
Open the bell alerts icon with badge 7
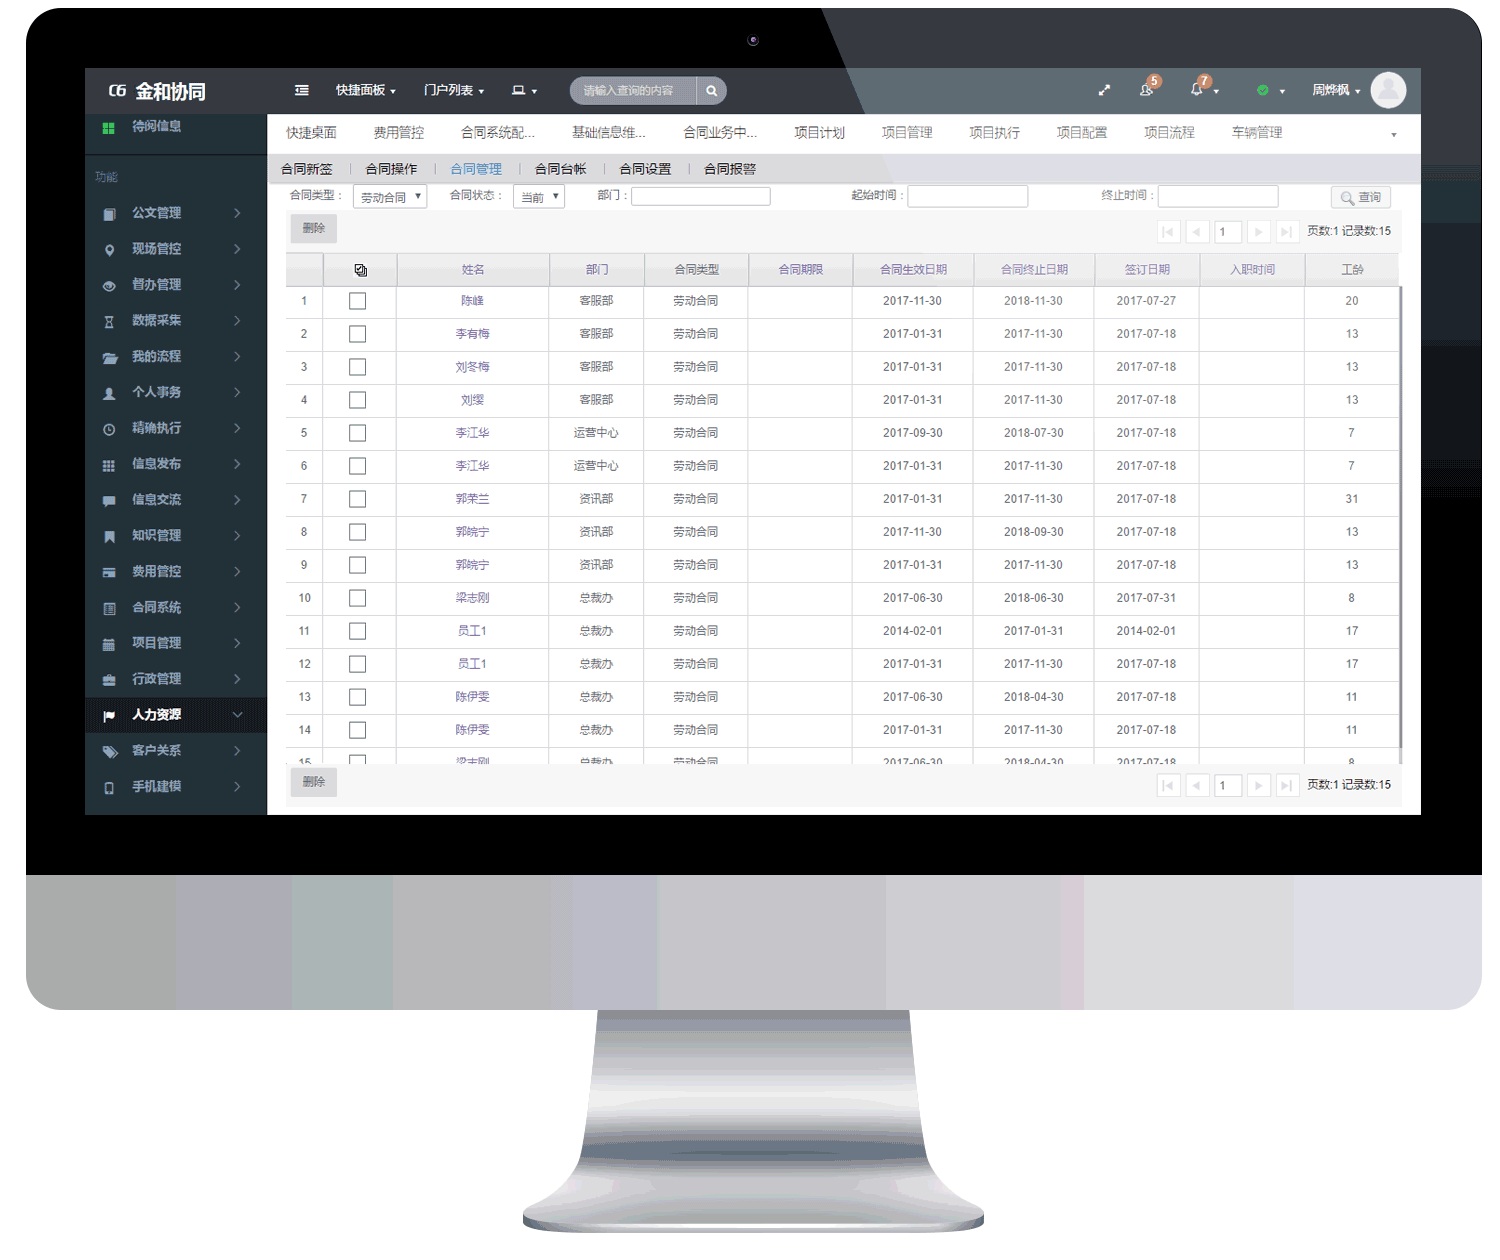pos(1197,89)
